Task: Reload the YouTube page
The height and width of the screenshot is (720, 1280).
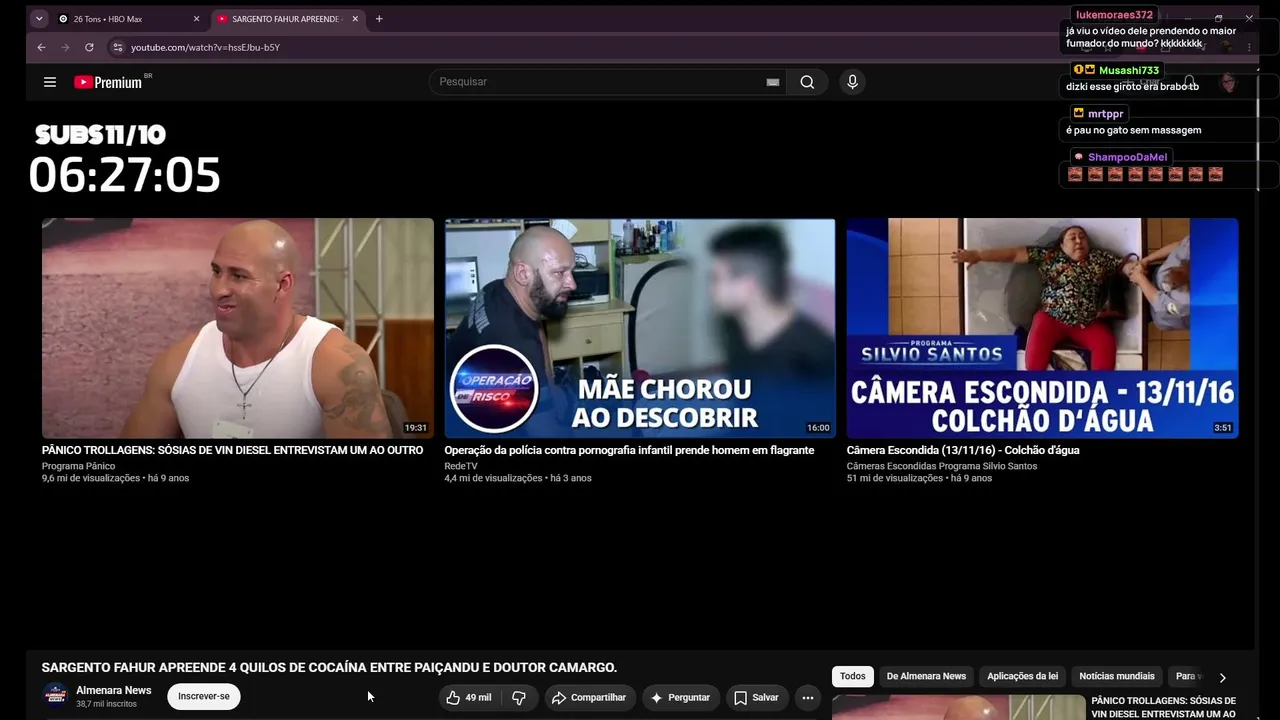Action: (89, 47)
